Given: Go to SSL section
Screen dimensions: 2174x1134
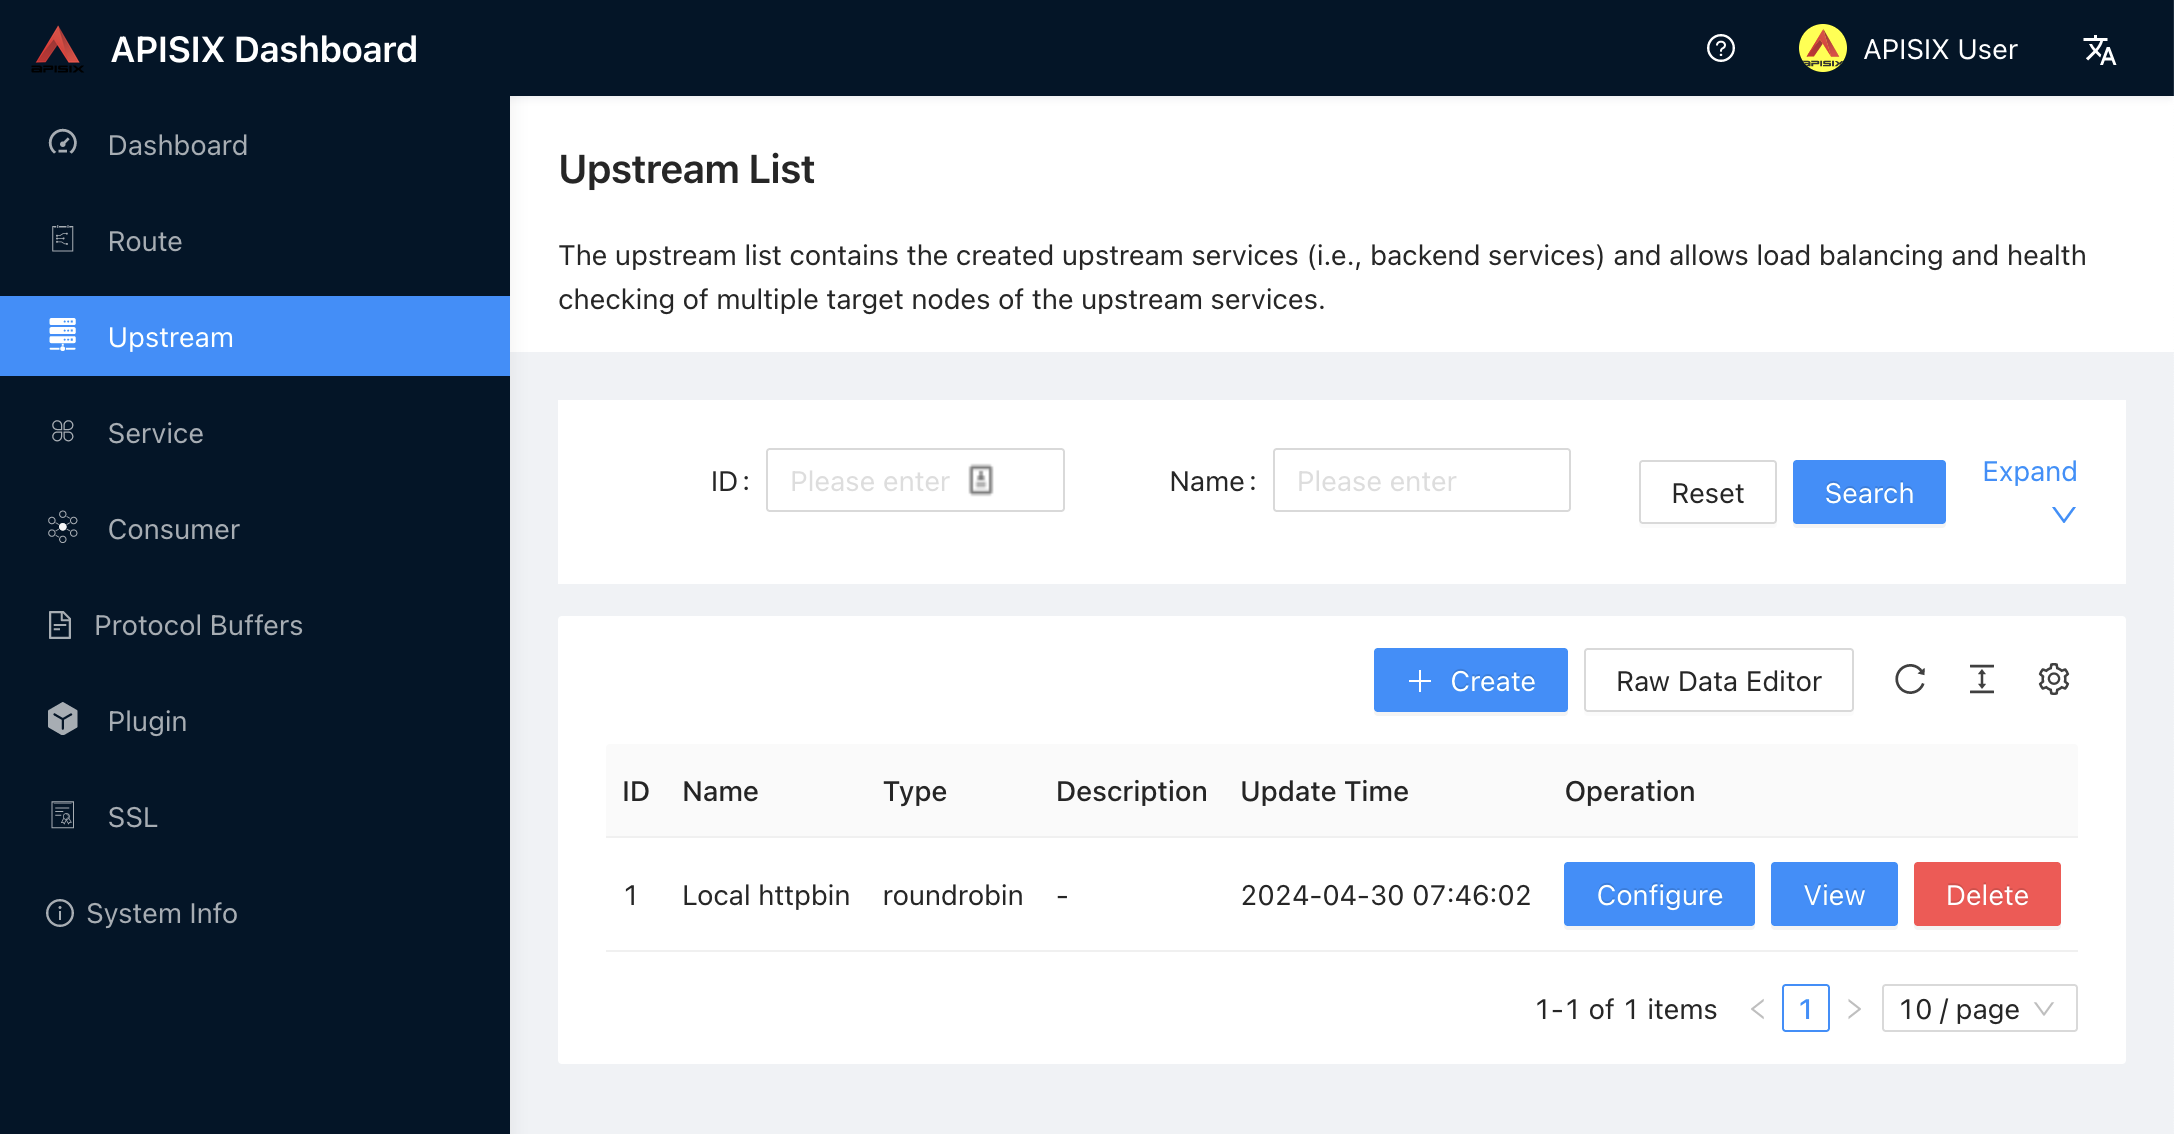Looking at the screenshot, I should 132,817.
